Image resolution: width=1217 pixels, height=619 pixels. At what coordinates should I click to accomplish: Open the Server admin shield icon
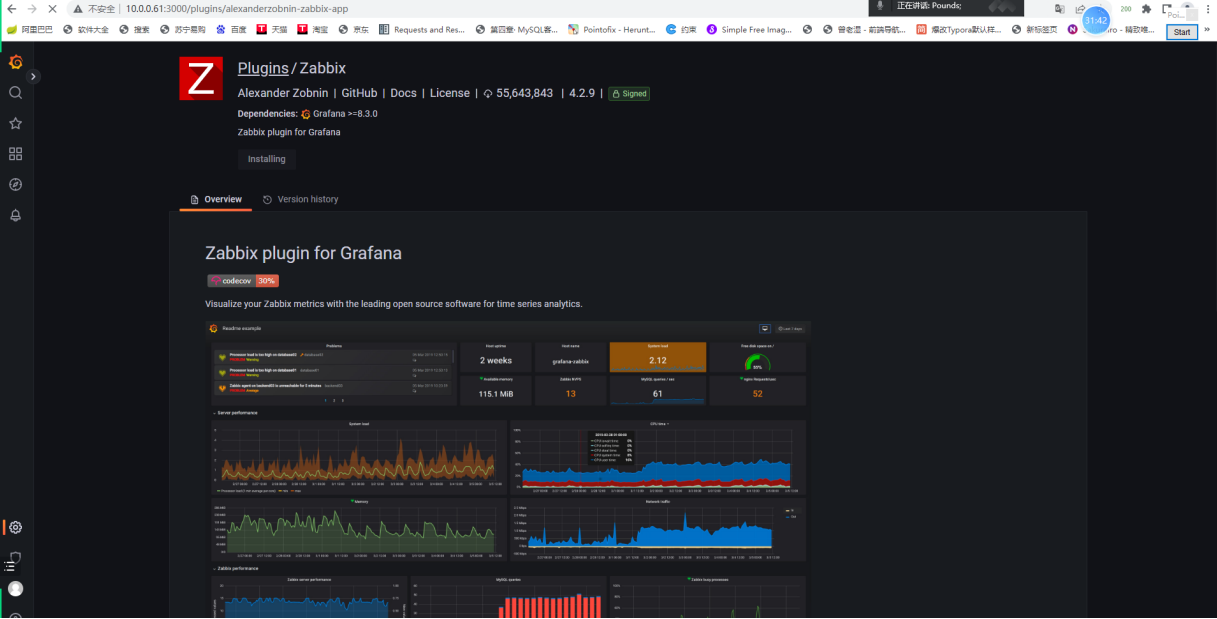pos(15,557)
